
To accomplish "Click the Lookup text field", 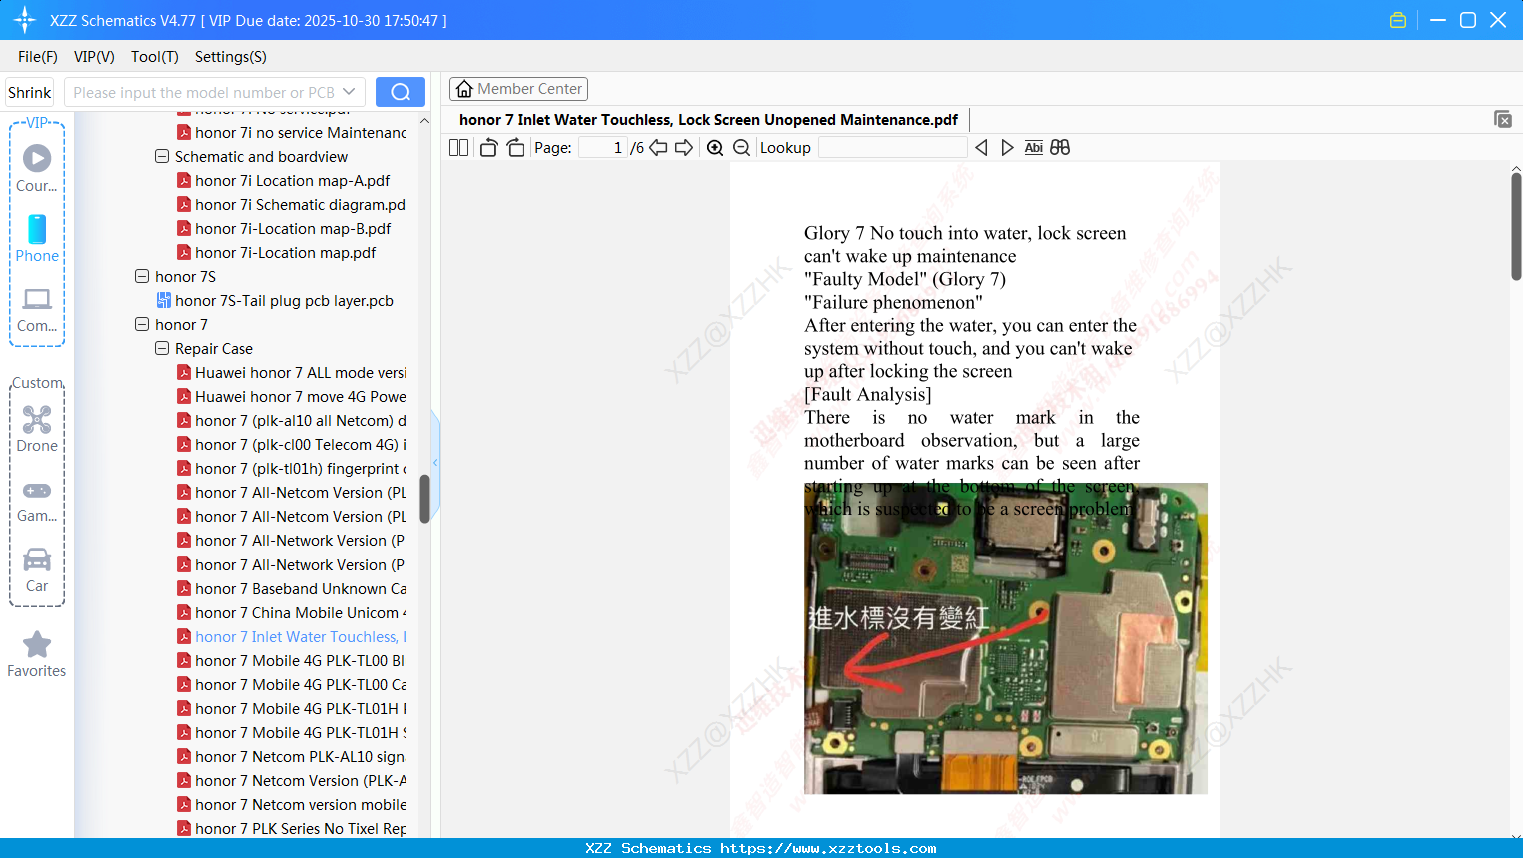I will click(x=893, y=148).
